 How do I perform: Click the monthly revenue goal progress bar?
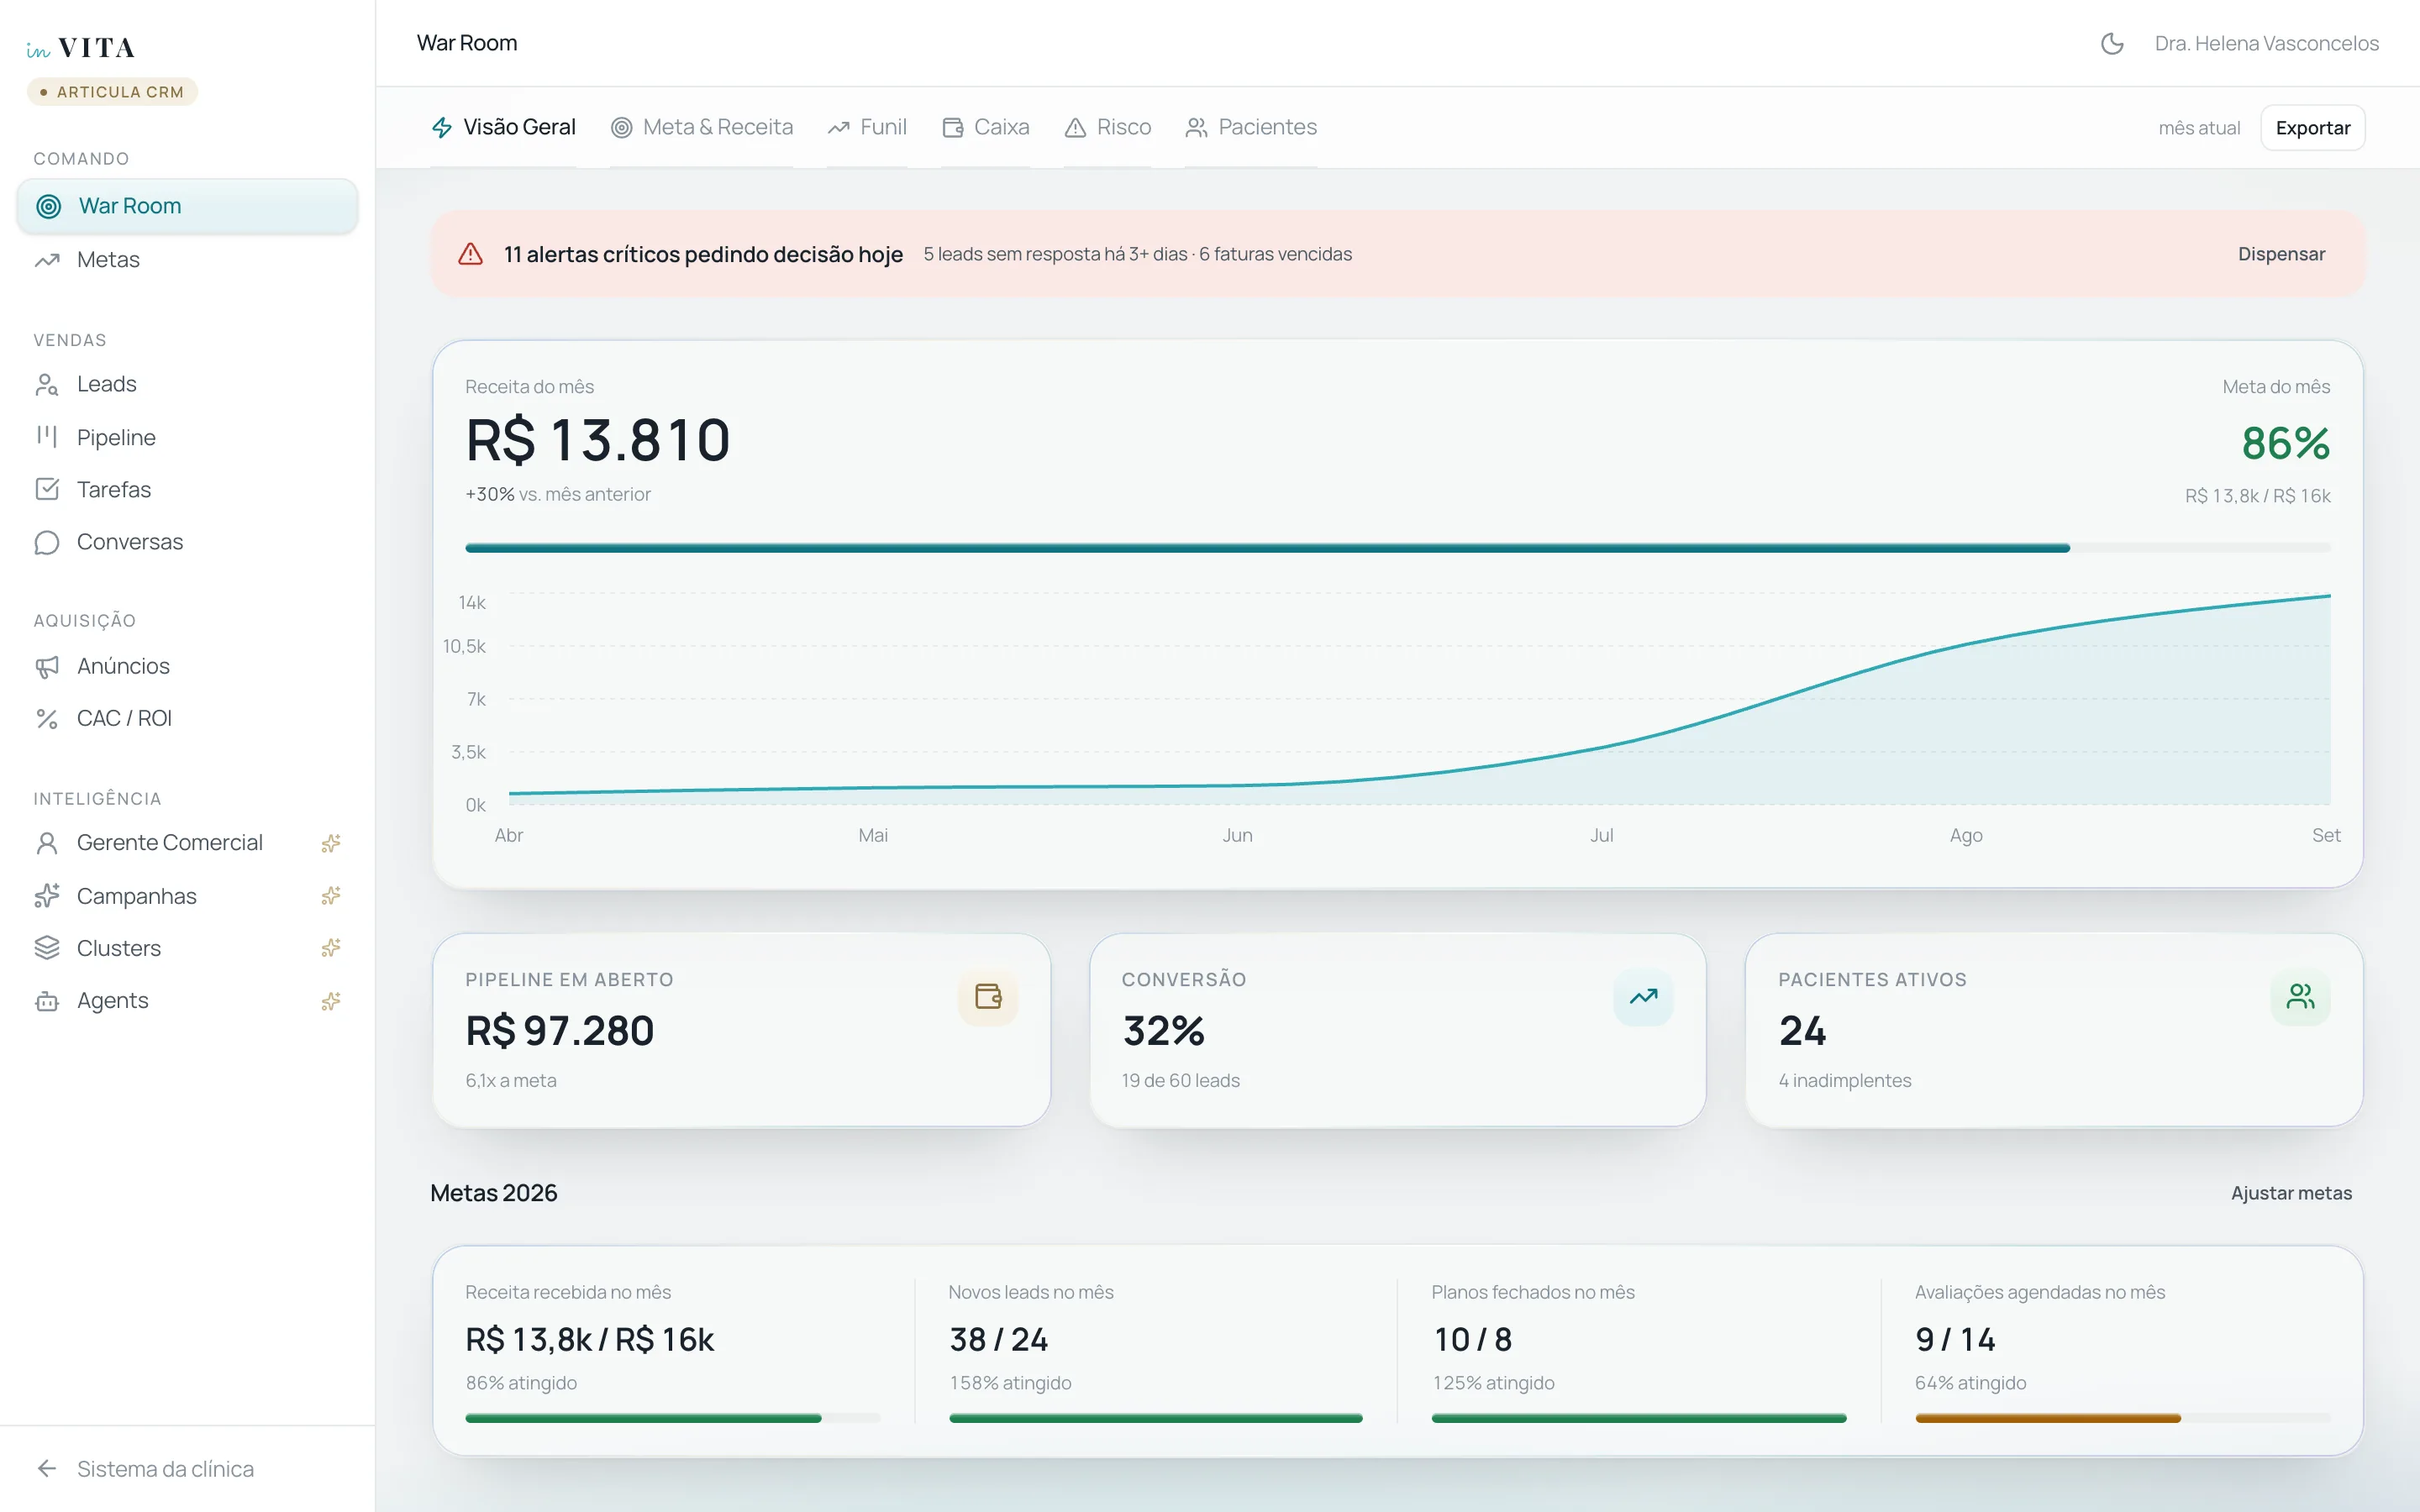pyautogui.click(x=1397, y=548)
